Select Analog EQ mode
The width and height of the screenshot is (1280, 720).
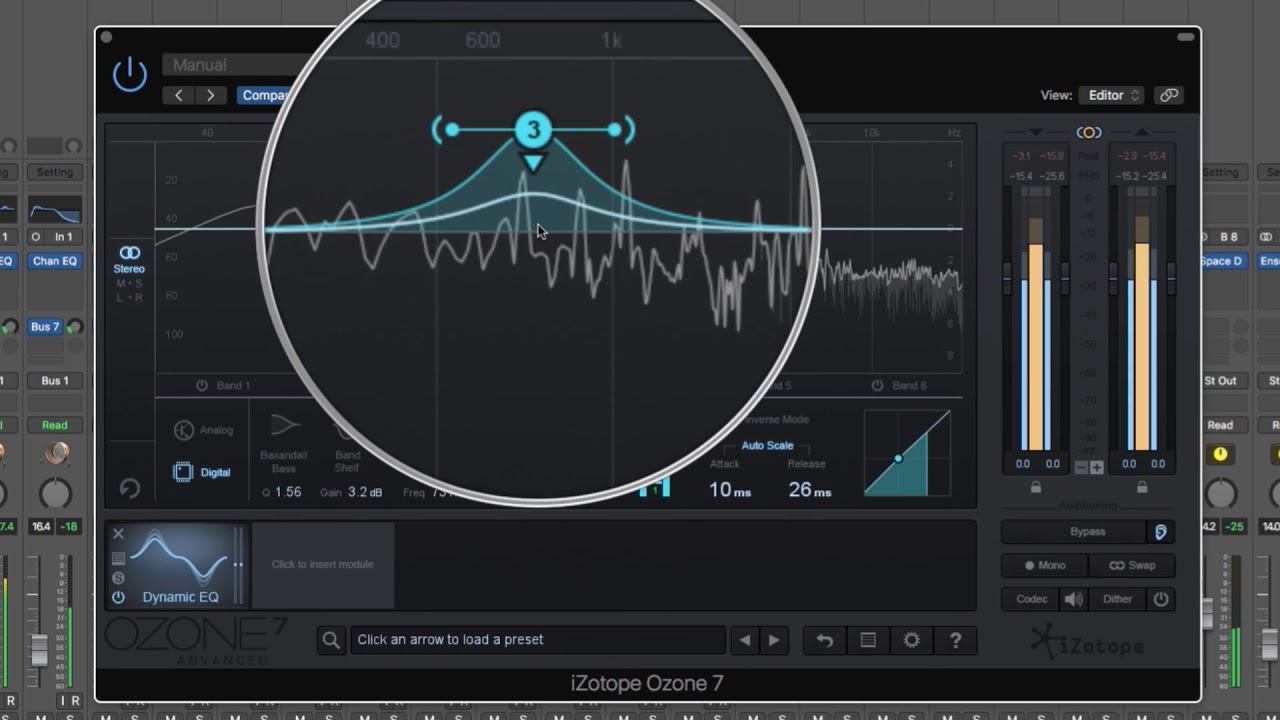(x=203, y=430)
